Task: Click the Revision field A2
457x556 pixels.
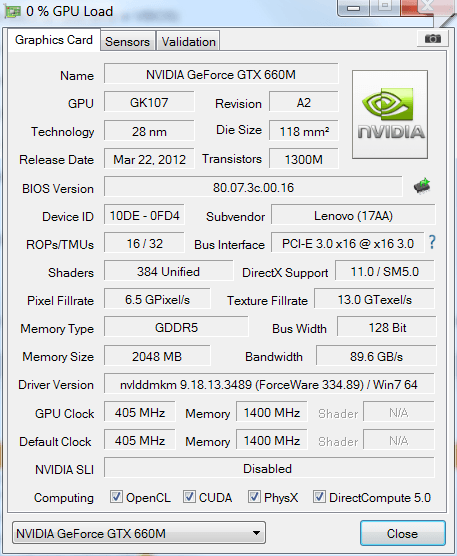Action: pos(304,102)
